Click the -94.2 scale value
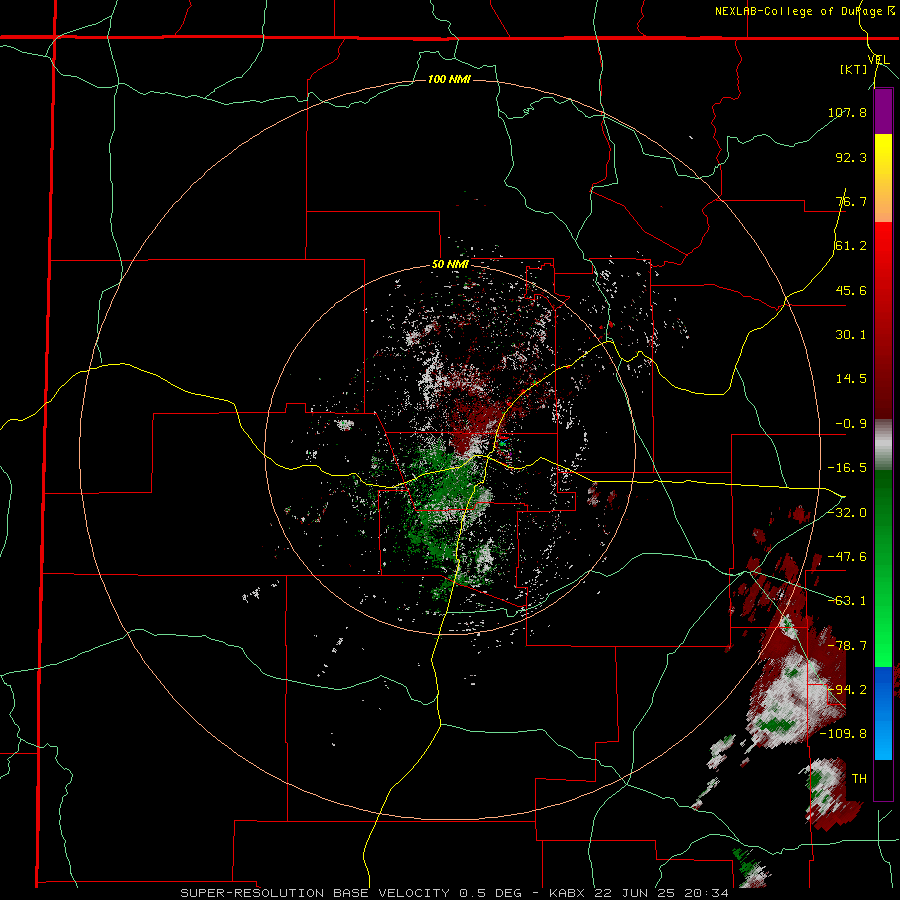Screen dimensions: 900x900 click(x=847, y=690)
